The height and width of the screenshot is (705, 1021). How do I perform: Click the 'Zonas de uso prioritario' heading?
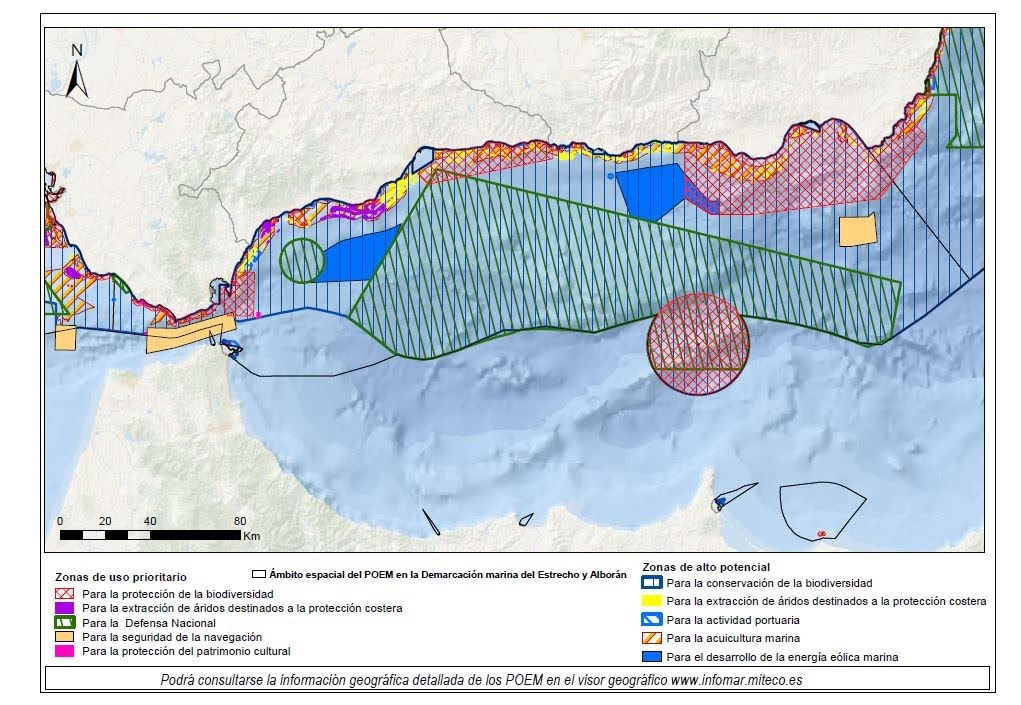coord(119,578)
